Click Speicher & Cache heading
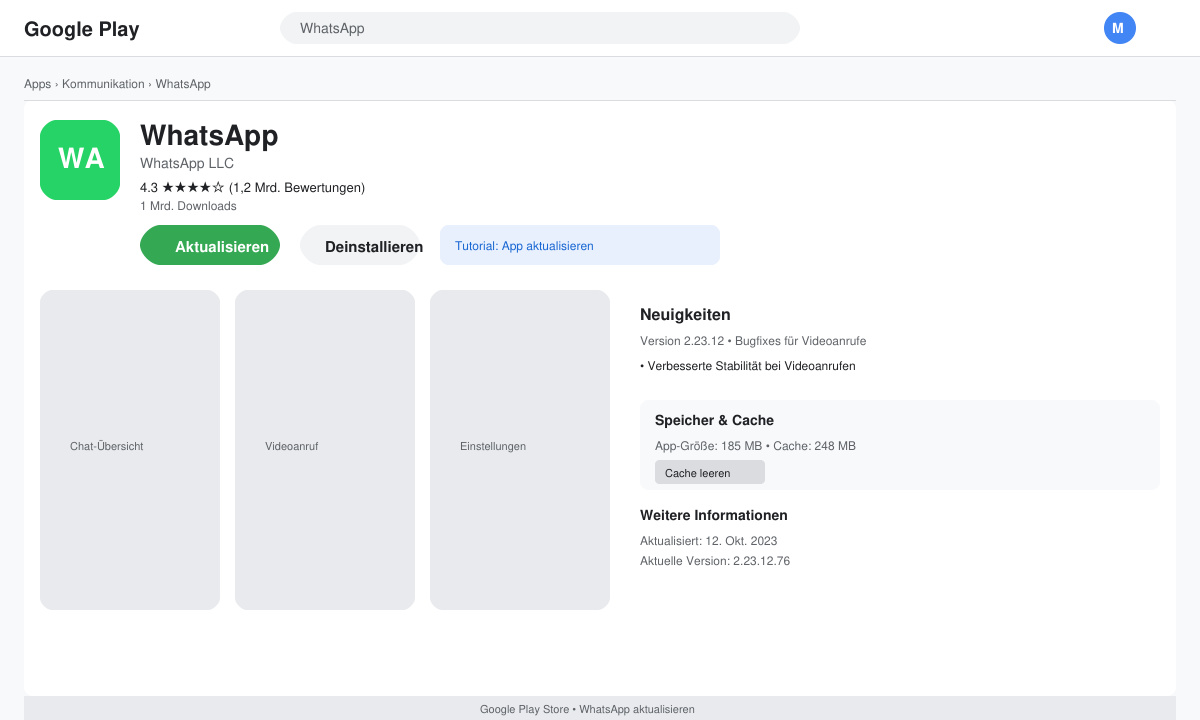The height and width of the screenshot is (720, 1200). click(714, 420)
